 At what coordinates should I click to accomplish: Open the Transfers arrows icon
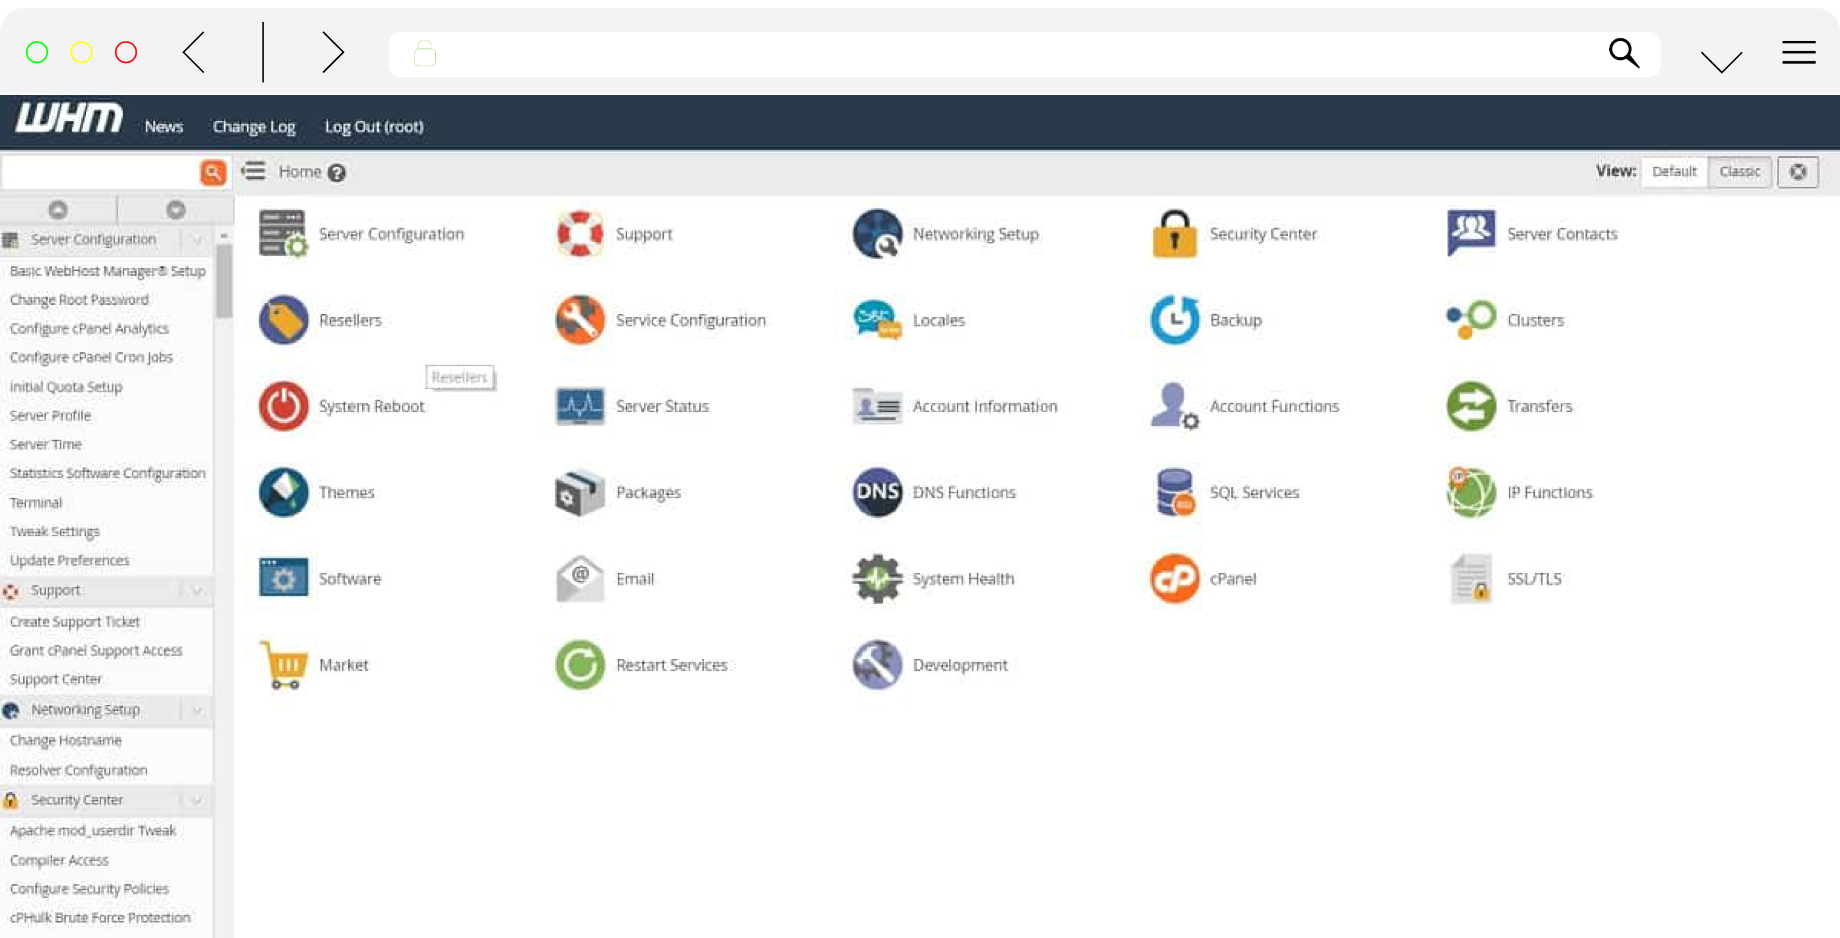point(1471,406)
